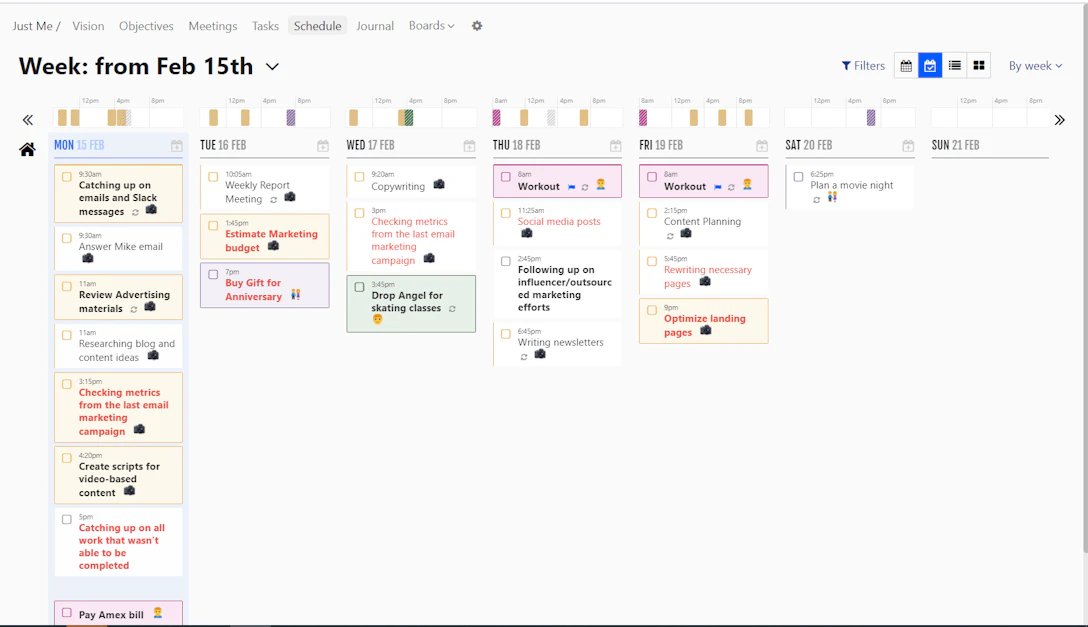
Task: Open the Boards dropdown menu
Action: 432,26
